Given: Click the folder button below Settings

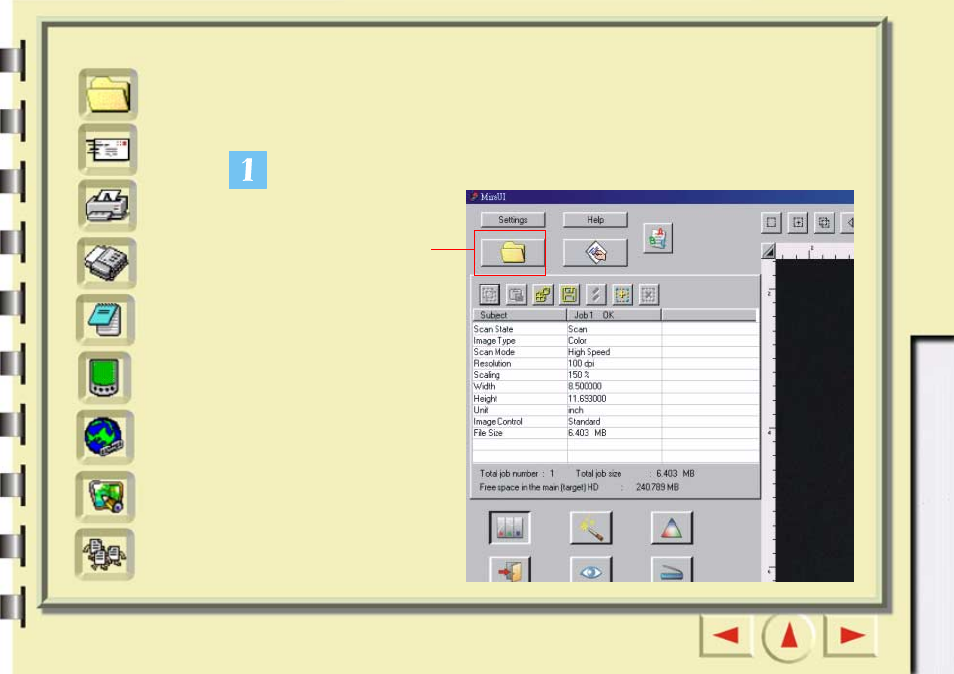Looking at the screenshot, I should pos(512,252).
